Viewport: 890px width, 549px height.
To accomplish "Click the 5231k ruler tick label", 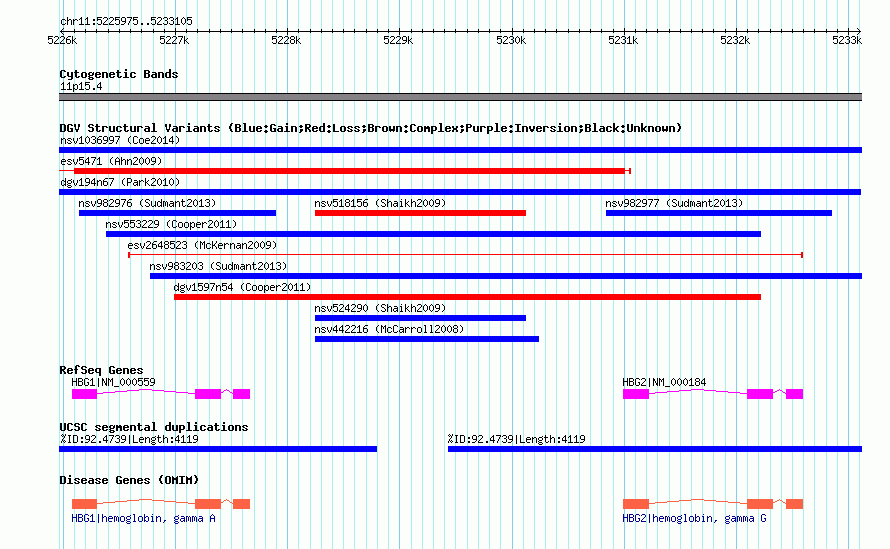I will coord(623,40).
